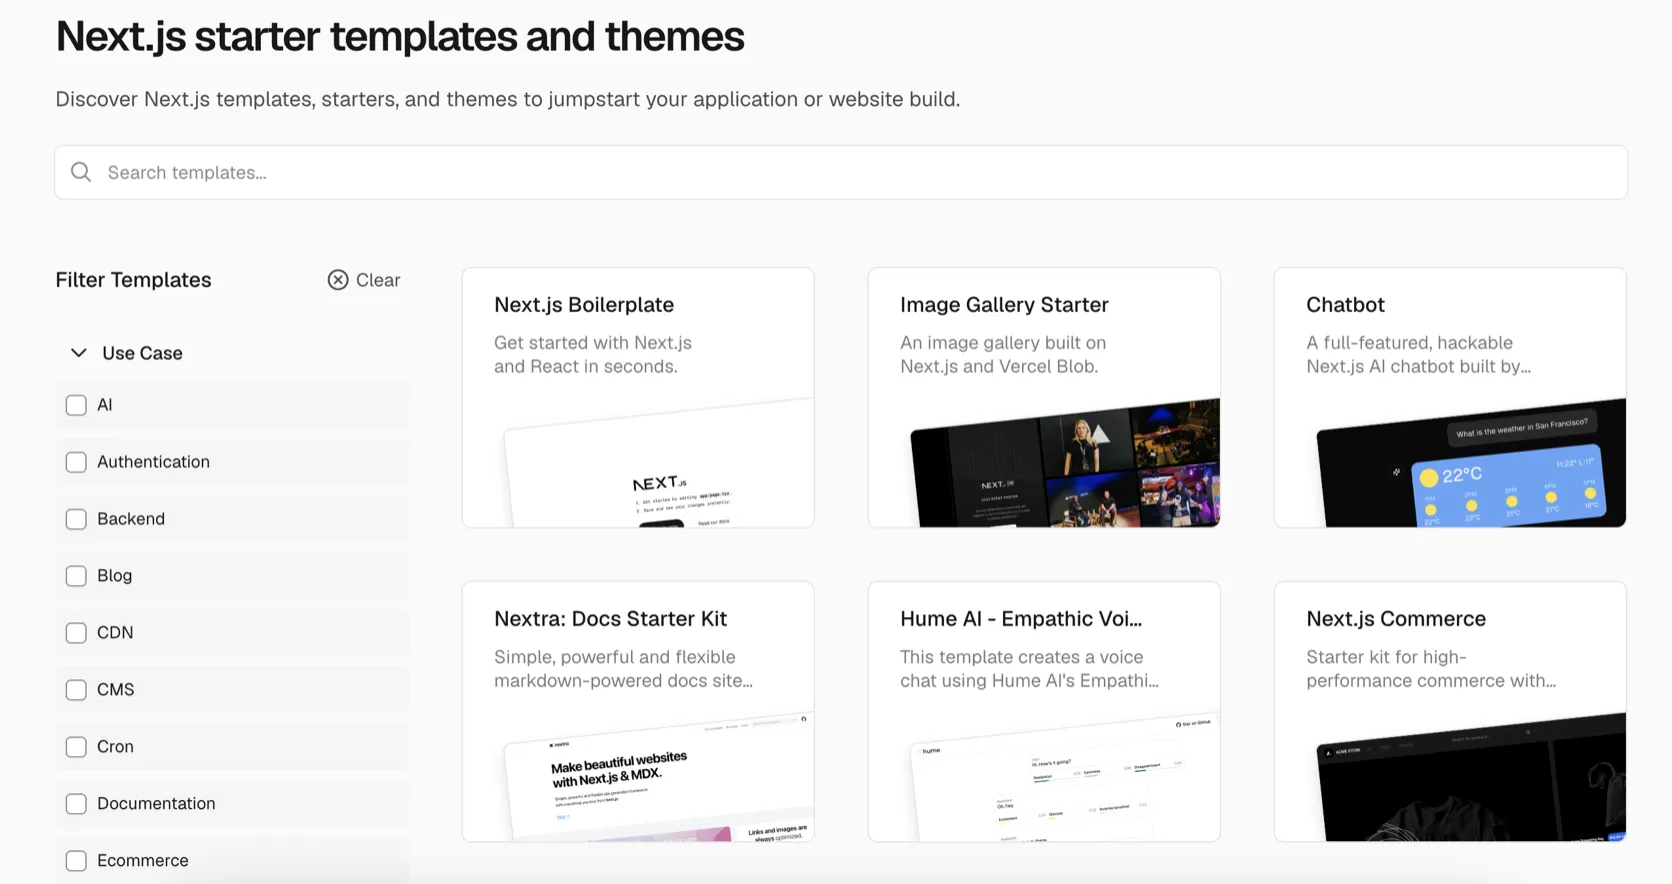
Task: Clear all template filters
Action: pos(364,280)
